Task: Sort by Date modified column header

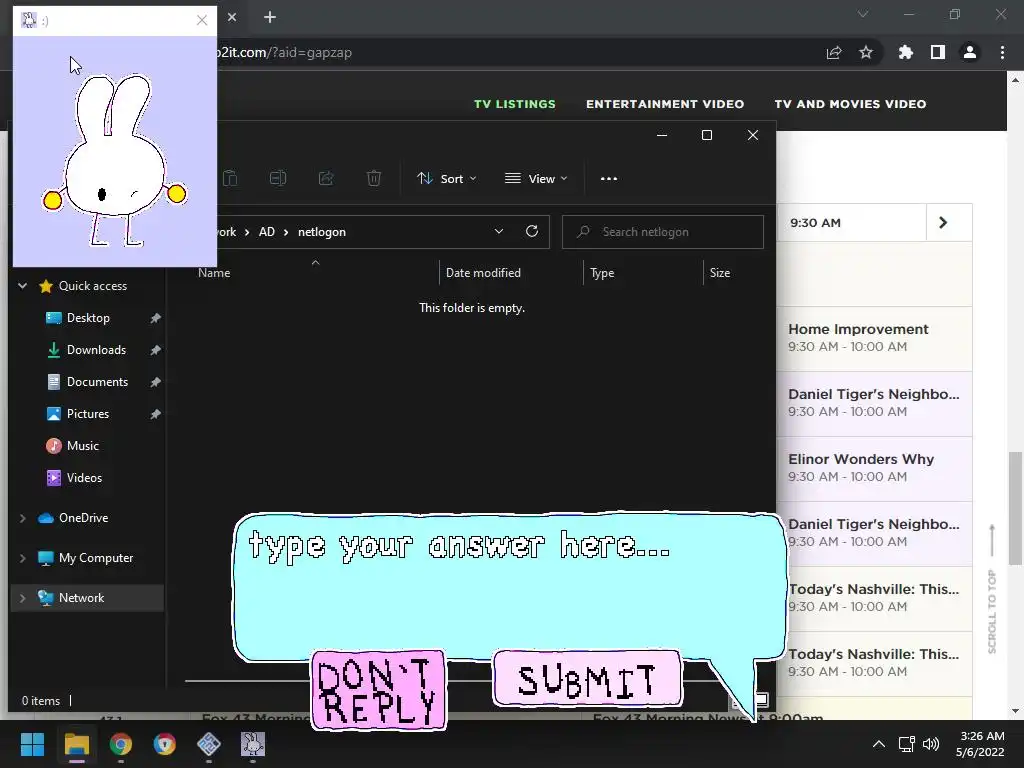Action: pyautogui.click(x=483, y=273)
